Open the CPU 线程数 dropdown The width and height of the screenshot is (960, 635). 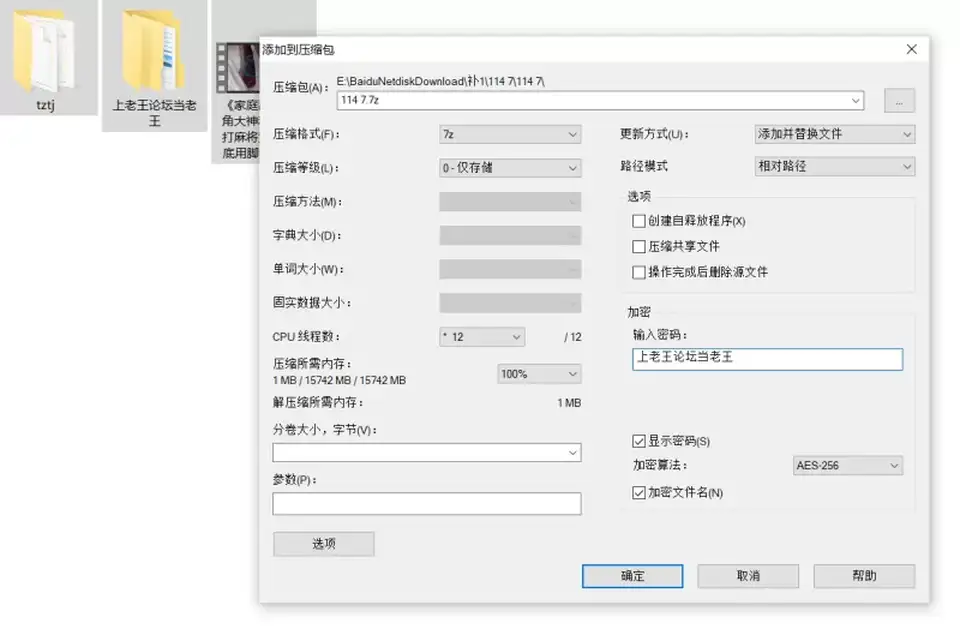(x=482, y=337)
